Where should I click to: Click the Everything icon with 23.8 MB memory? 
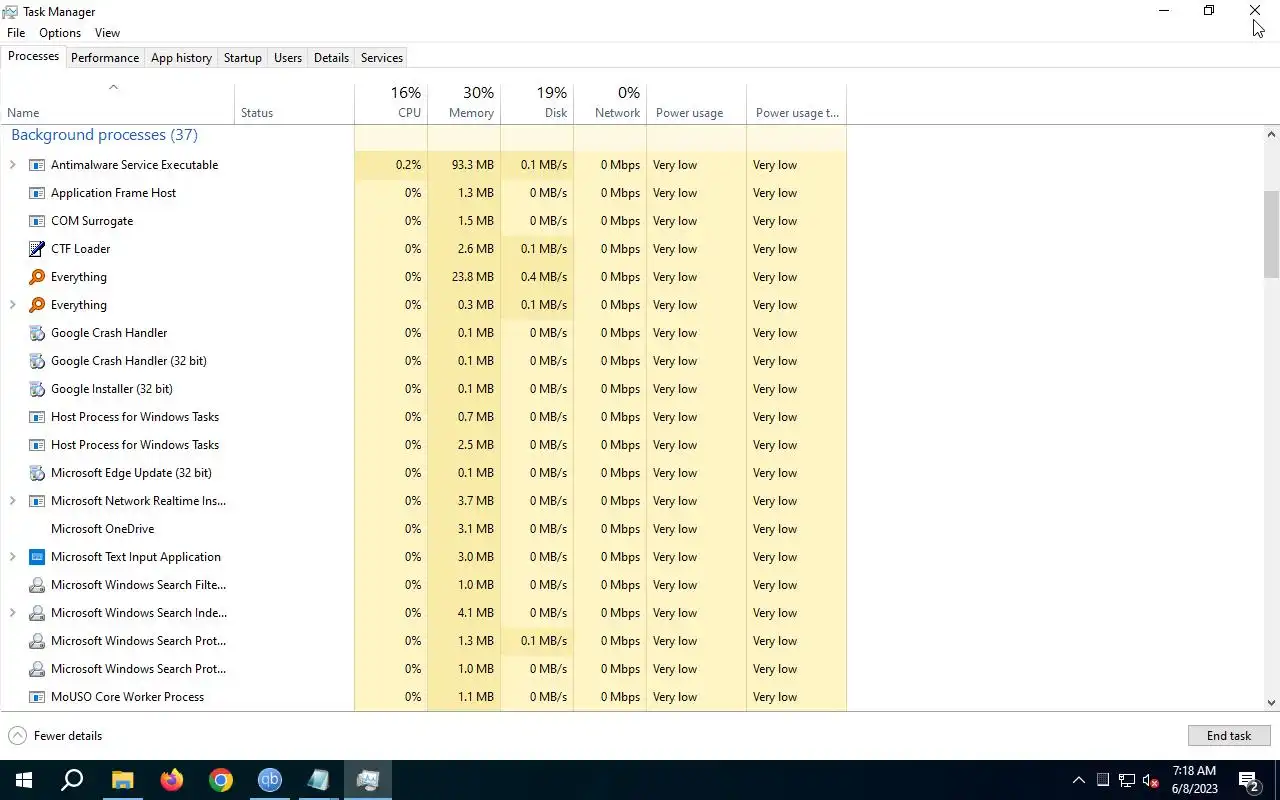[37, 277]
